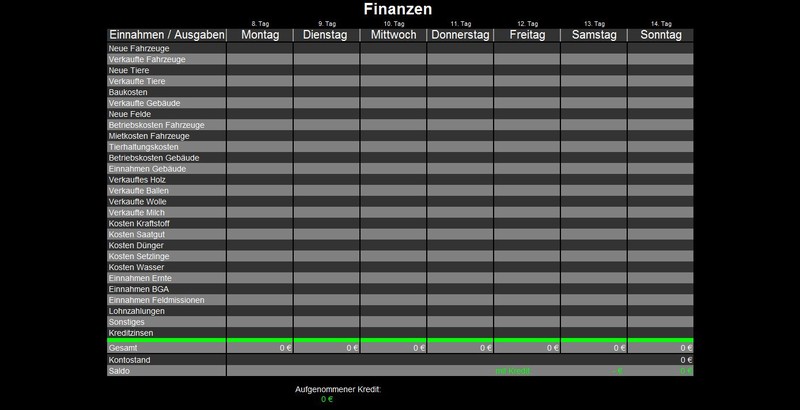Select the Dienstag column header
The width and height of the screenshot is (800, 410).
pos(326,35)
